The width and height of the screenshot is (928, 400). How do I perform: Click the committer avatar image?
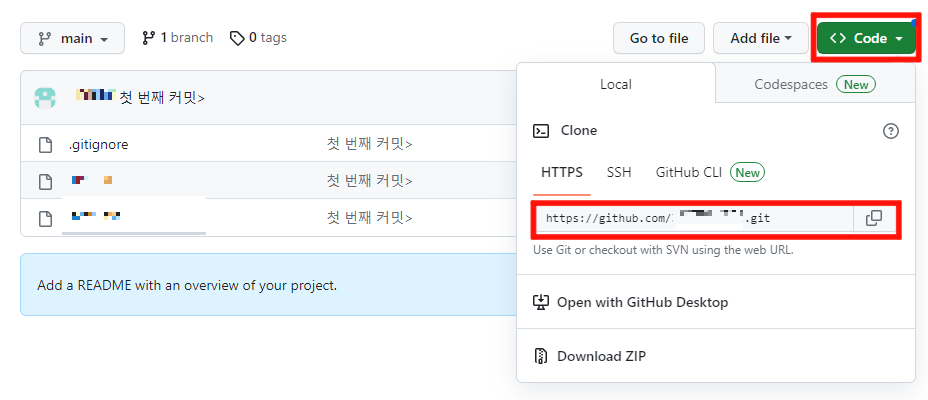tap(45, 98)
